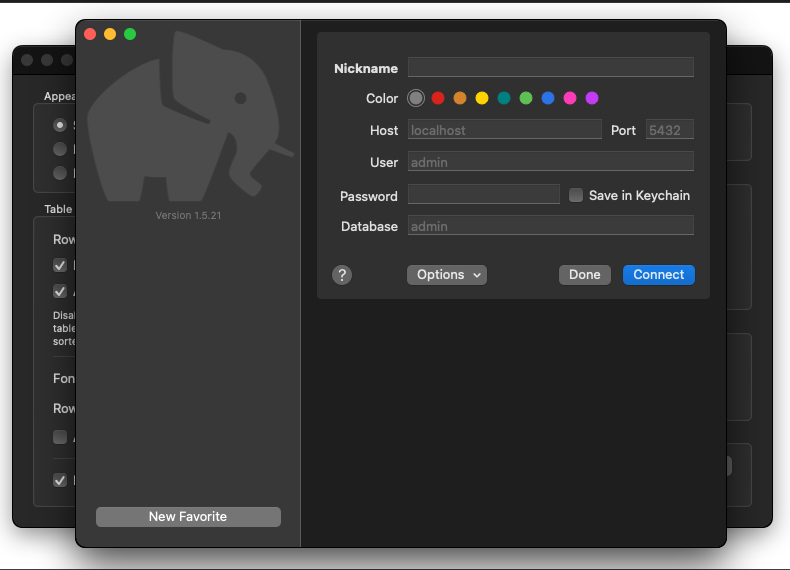Click the New Favorite button
Image resolution: width=790 pixels, height=570 pixels.
(188, 517)
